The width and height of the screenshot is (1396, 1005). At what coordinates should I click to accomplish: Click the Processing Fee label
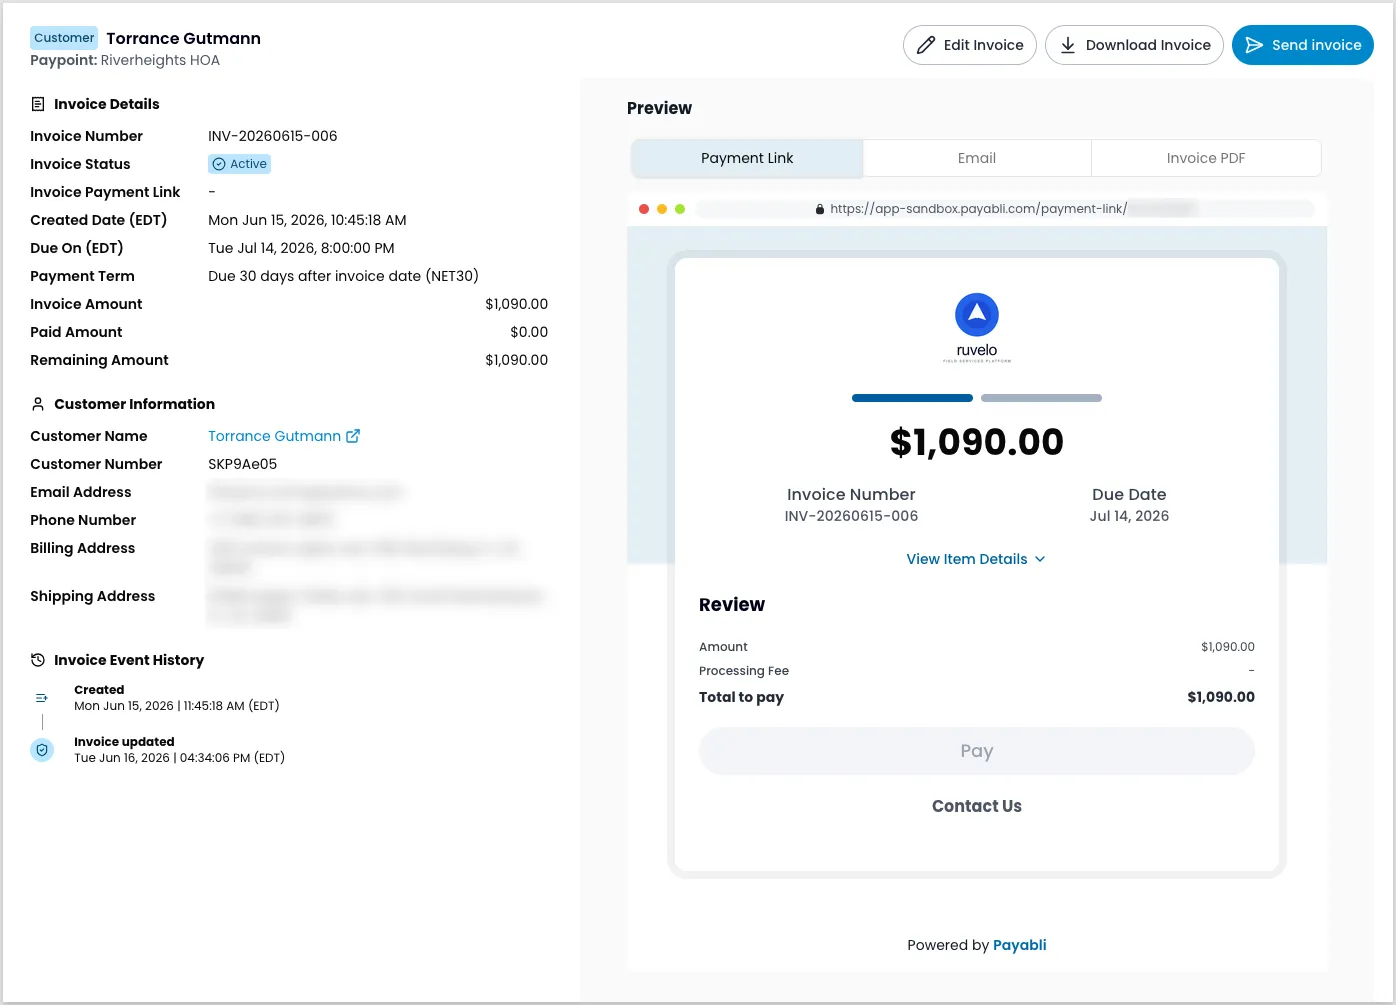744,671
